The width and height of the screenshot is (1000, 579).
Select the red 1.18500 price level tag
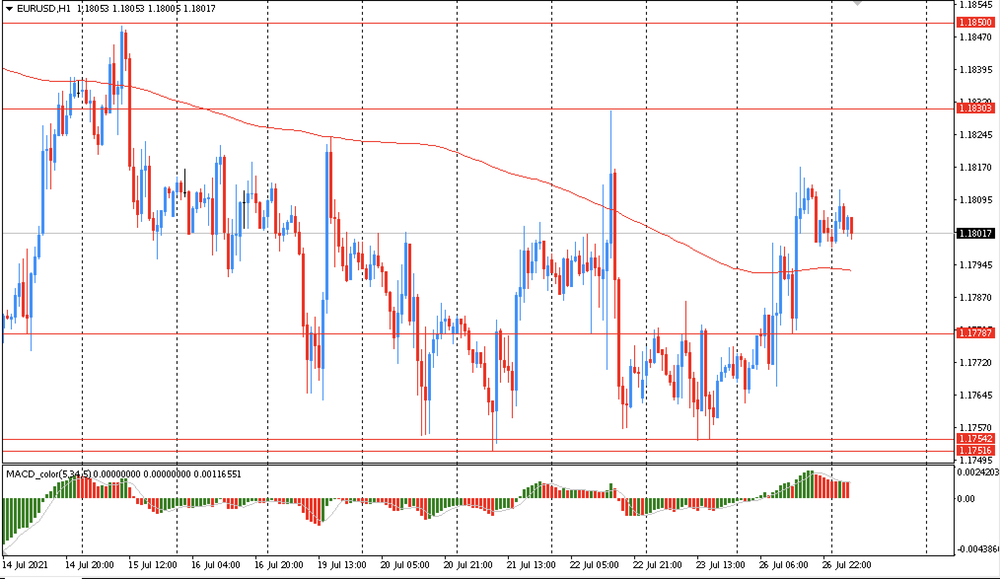[x=976, y=23]
